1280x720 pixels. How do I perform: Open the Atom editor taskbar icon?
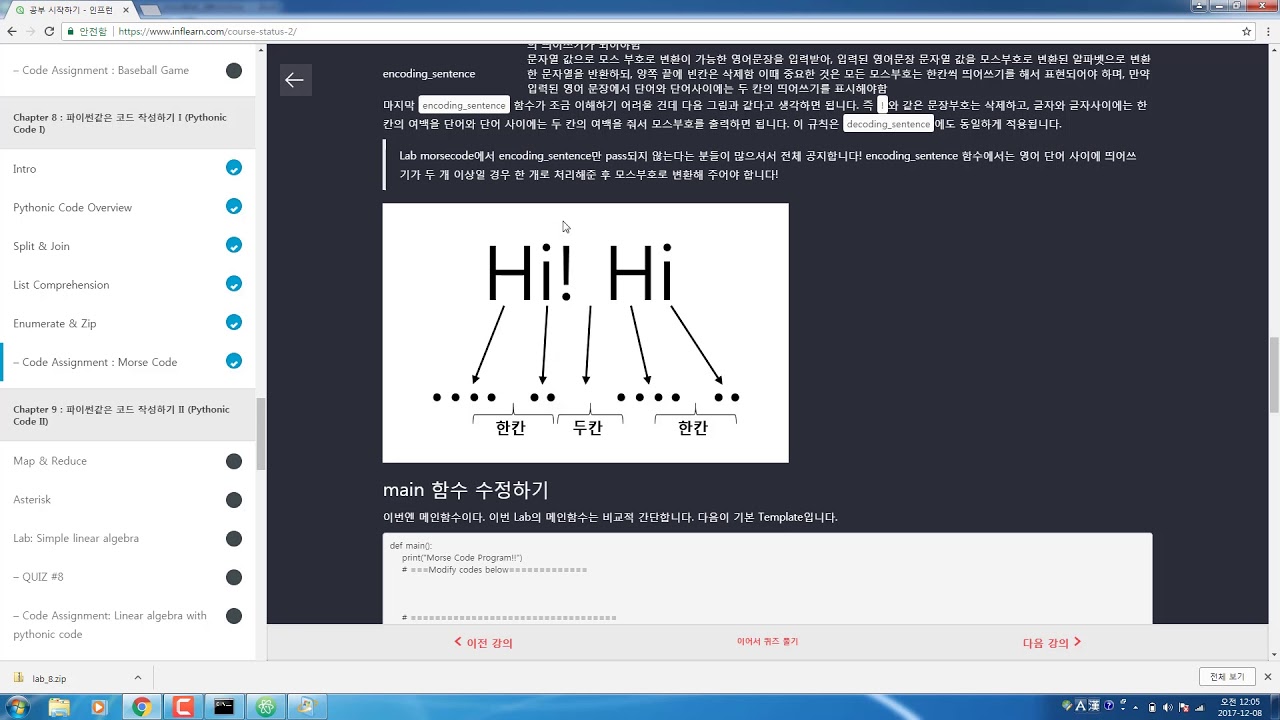point(265,707)
